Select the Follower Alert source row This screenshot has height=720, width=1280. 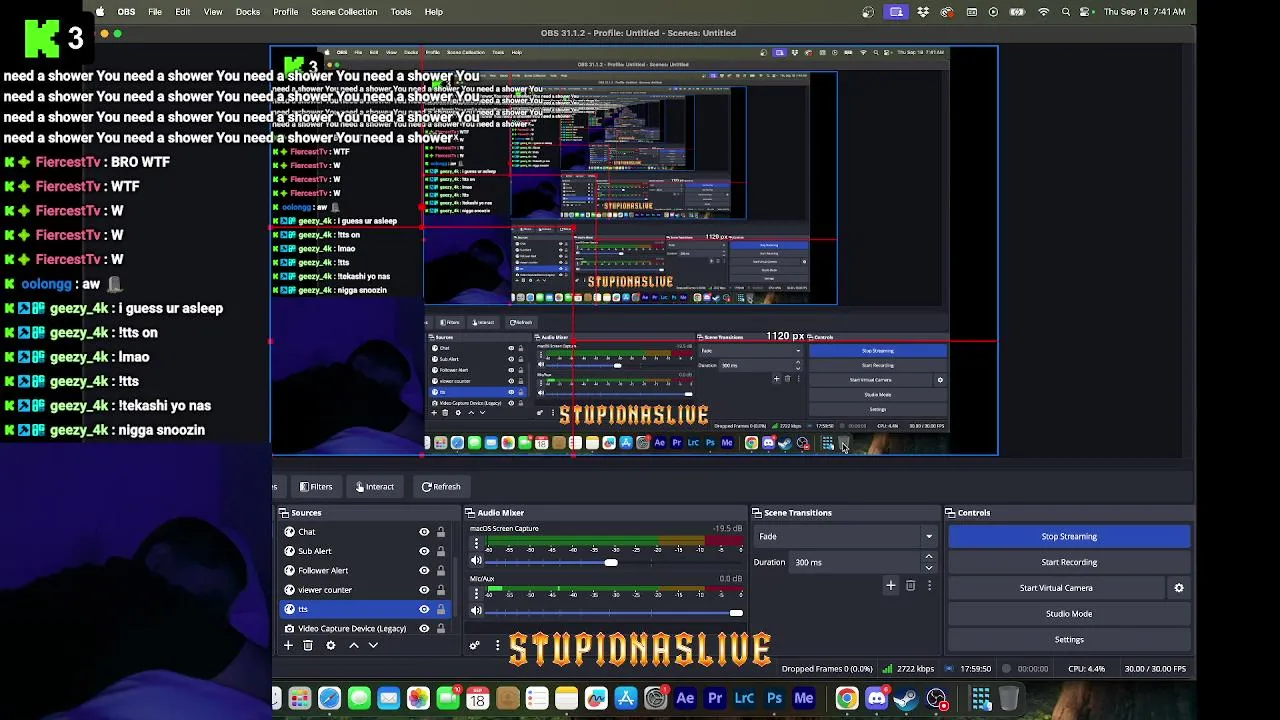coord(365,571)
